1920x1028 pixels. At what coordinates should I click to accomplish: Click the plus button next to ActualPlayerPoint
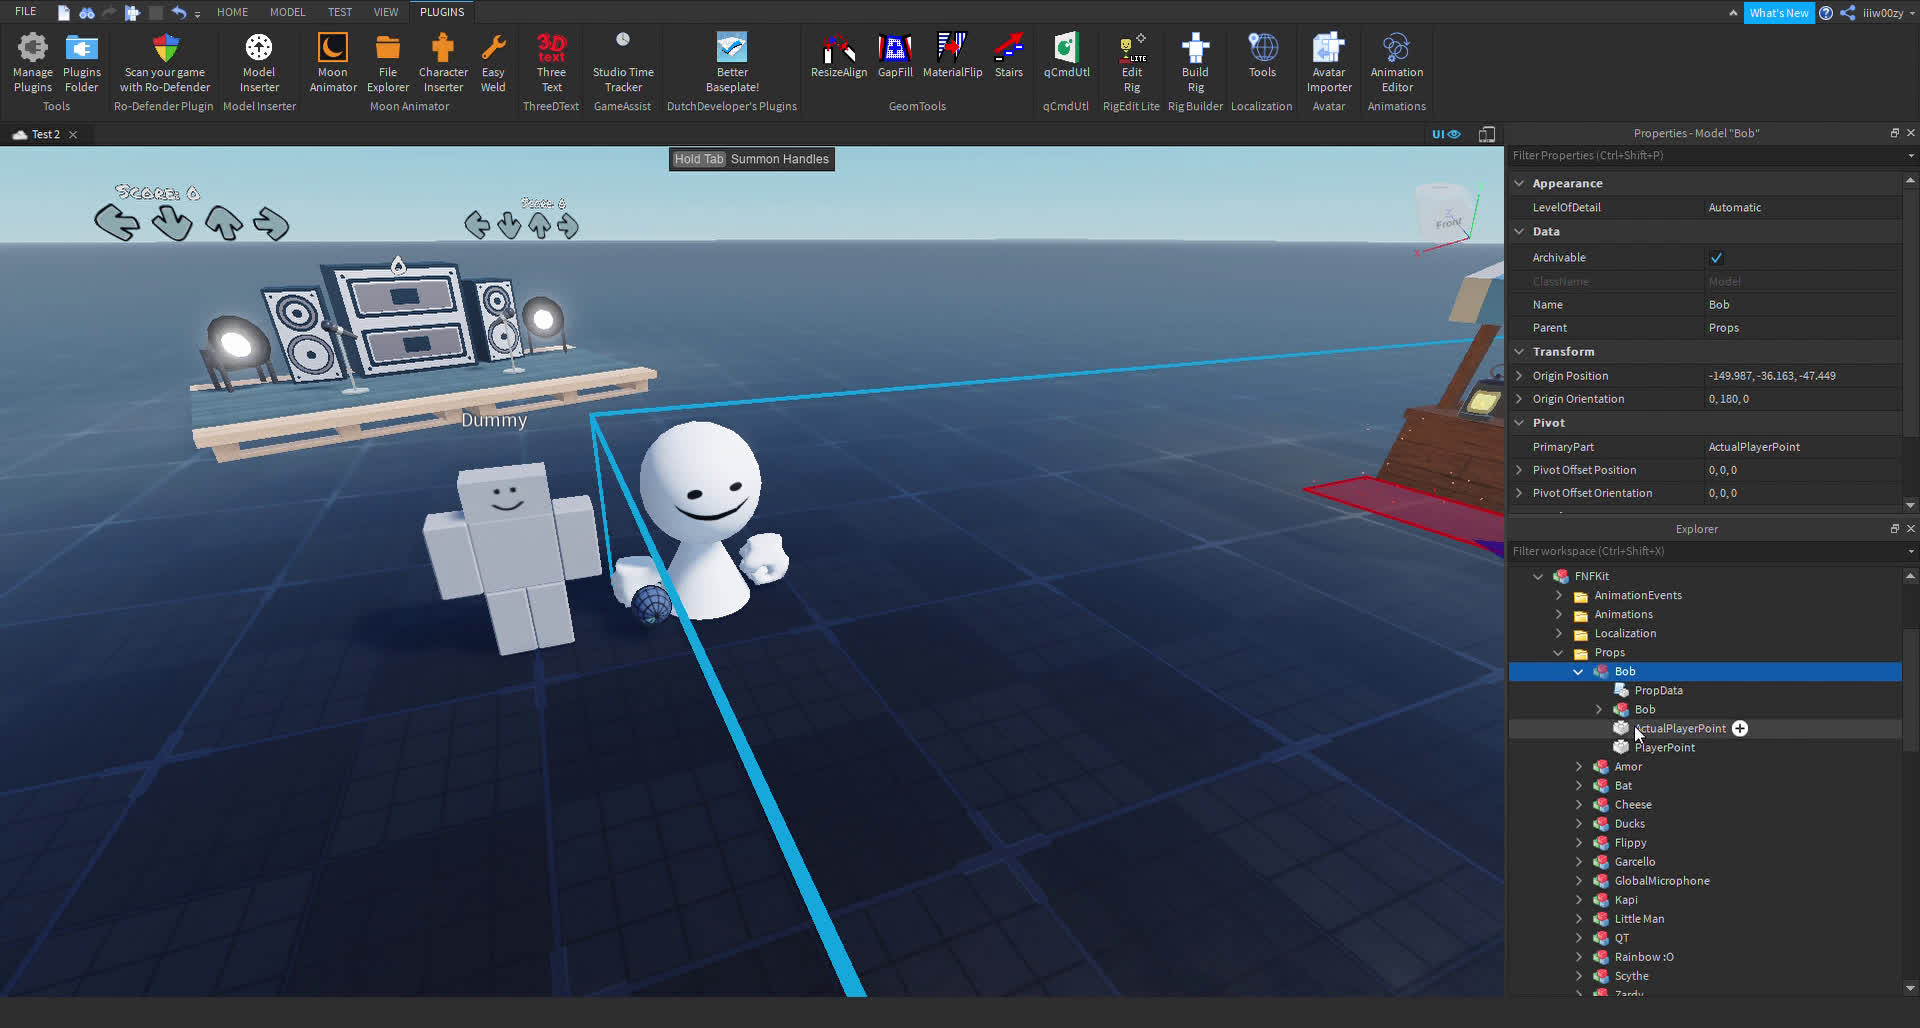point(1741,728)
